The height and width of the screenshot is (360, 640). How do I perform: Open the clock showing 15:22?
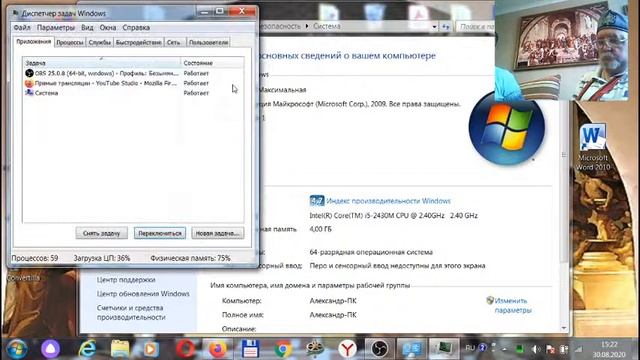[609, 349]
